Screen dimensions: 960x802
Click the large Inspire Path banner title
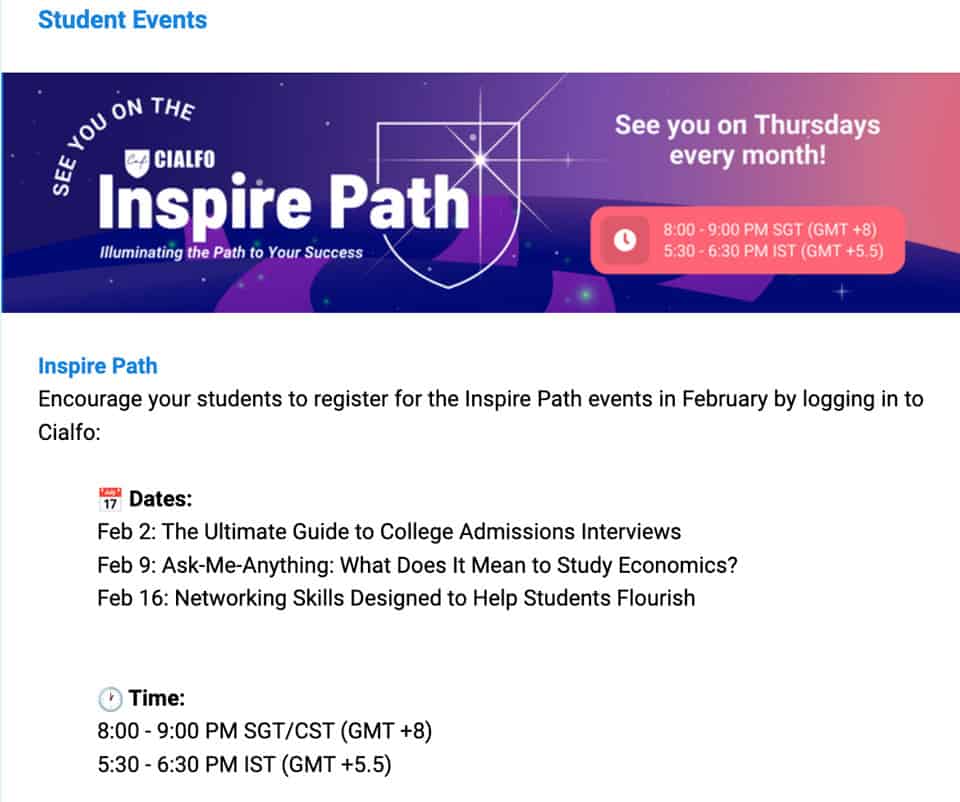[283, 202]
